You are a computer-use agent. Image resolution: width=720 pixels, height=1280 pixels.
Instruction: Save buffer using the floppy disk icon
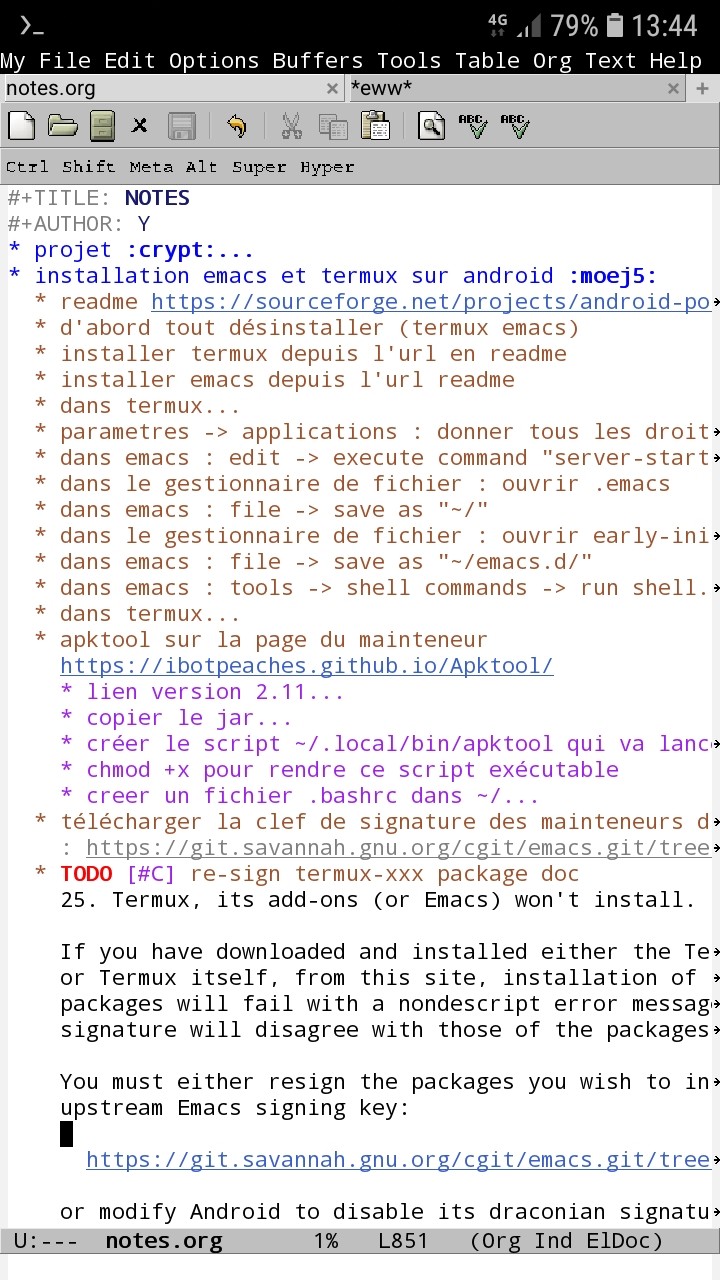181,126
